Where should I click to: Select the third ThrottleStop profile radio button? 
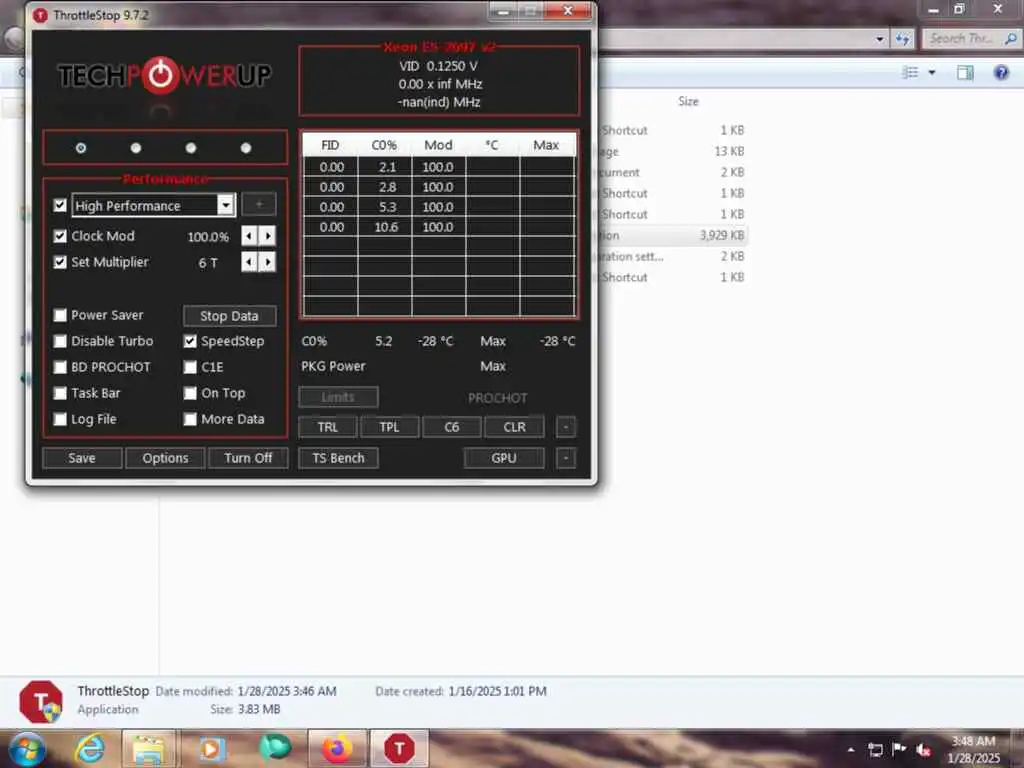coord(191,148)
